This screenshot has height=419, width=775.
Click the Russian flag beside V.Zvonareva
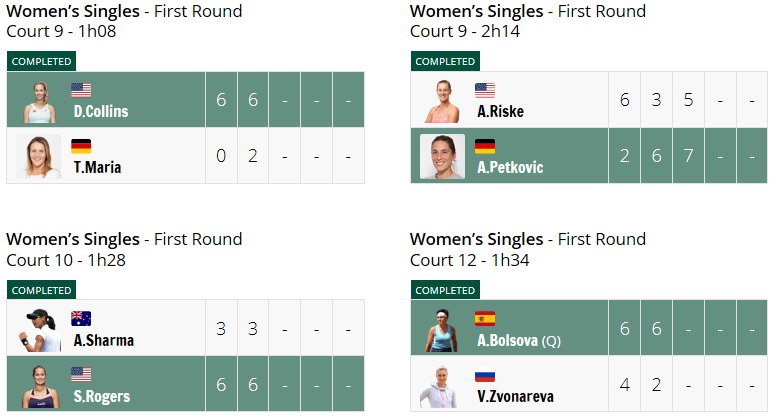[x=485, y=377]
